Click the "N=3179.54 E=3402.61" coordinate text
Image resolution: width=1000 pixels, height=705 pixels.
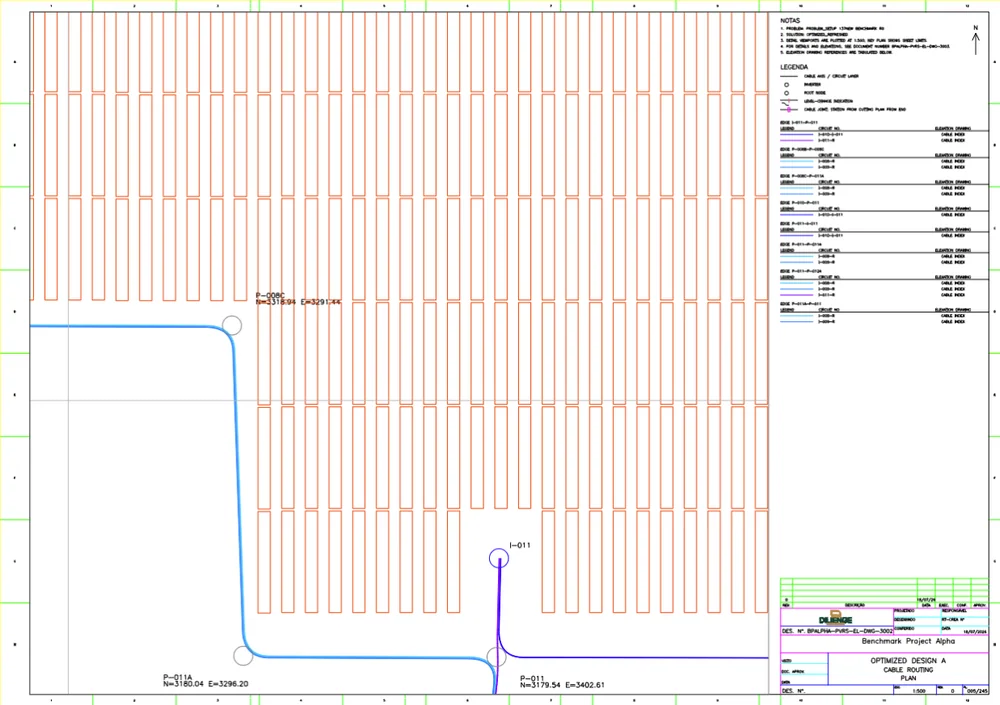[x=562, y=685]
